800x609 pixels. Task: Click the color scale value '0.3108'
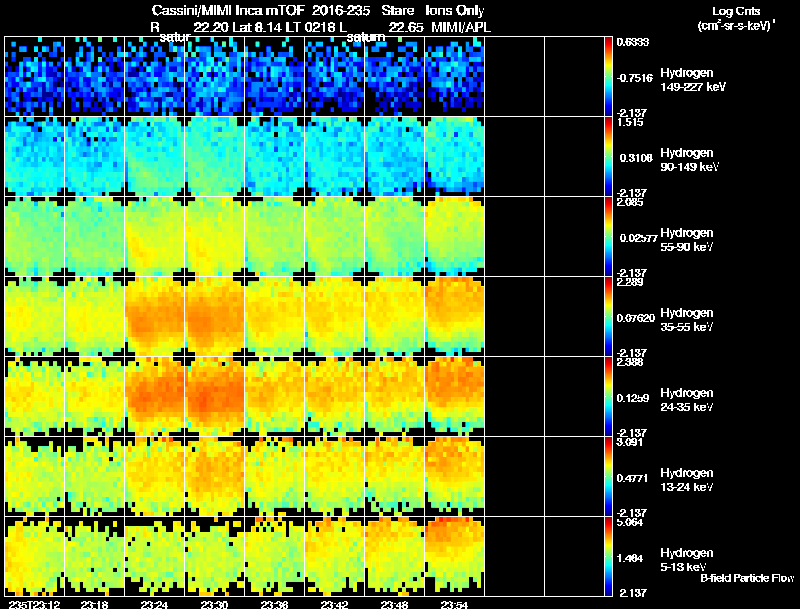(x=636, y=158)
